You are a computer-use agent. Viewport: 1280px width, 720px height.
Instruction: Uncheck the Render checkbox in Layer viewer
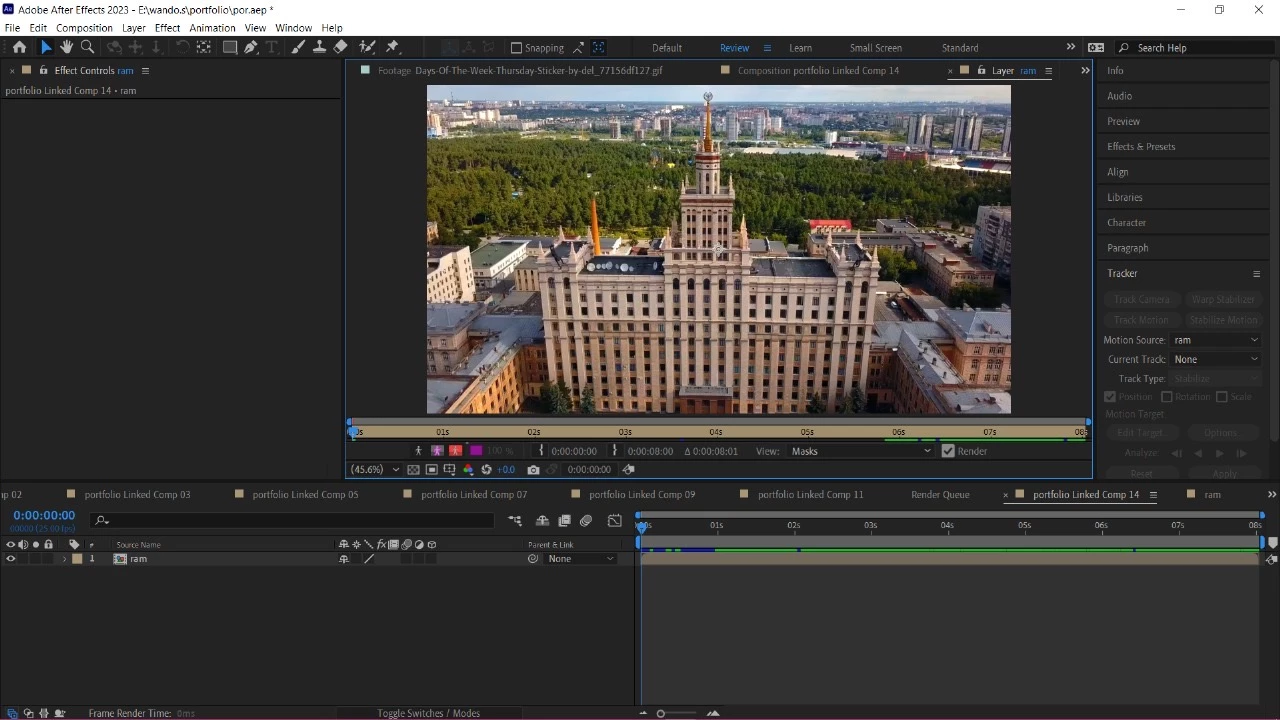[948, 451]
